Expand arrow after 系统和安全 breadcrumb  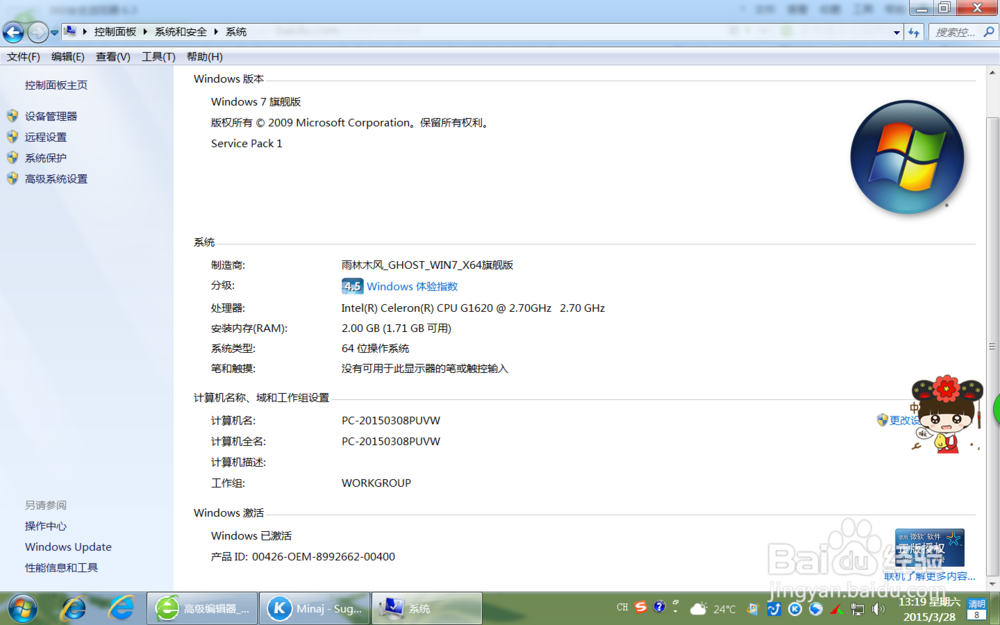point(216,31)
